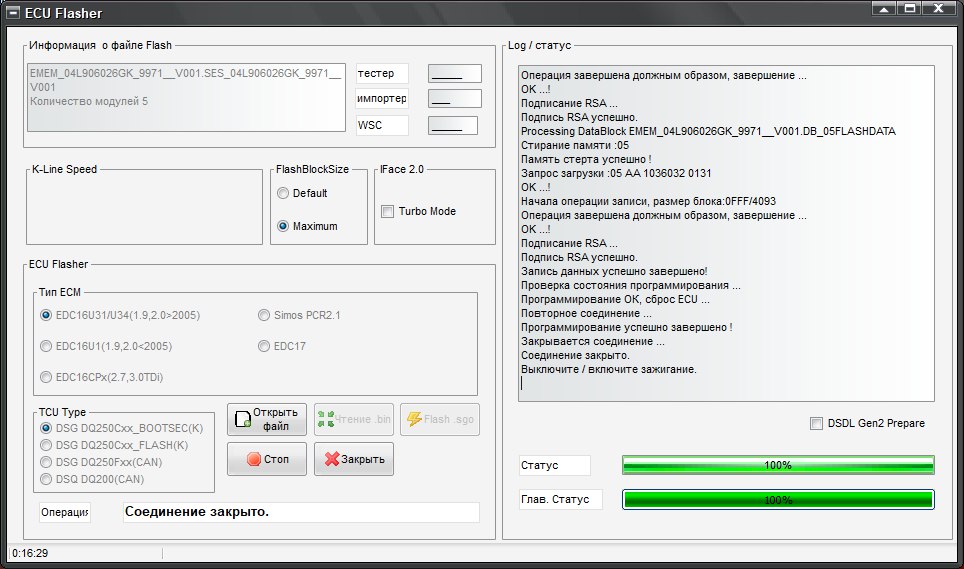Click the green arrows icon on Чтение .bin
This screenshot has width=964, height=569.
(325, 419)
